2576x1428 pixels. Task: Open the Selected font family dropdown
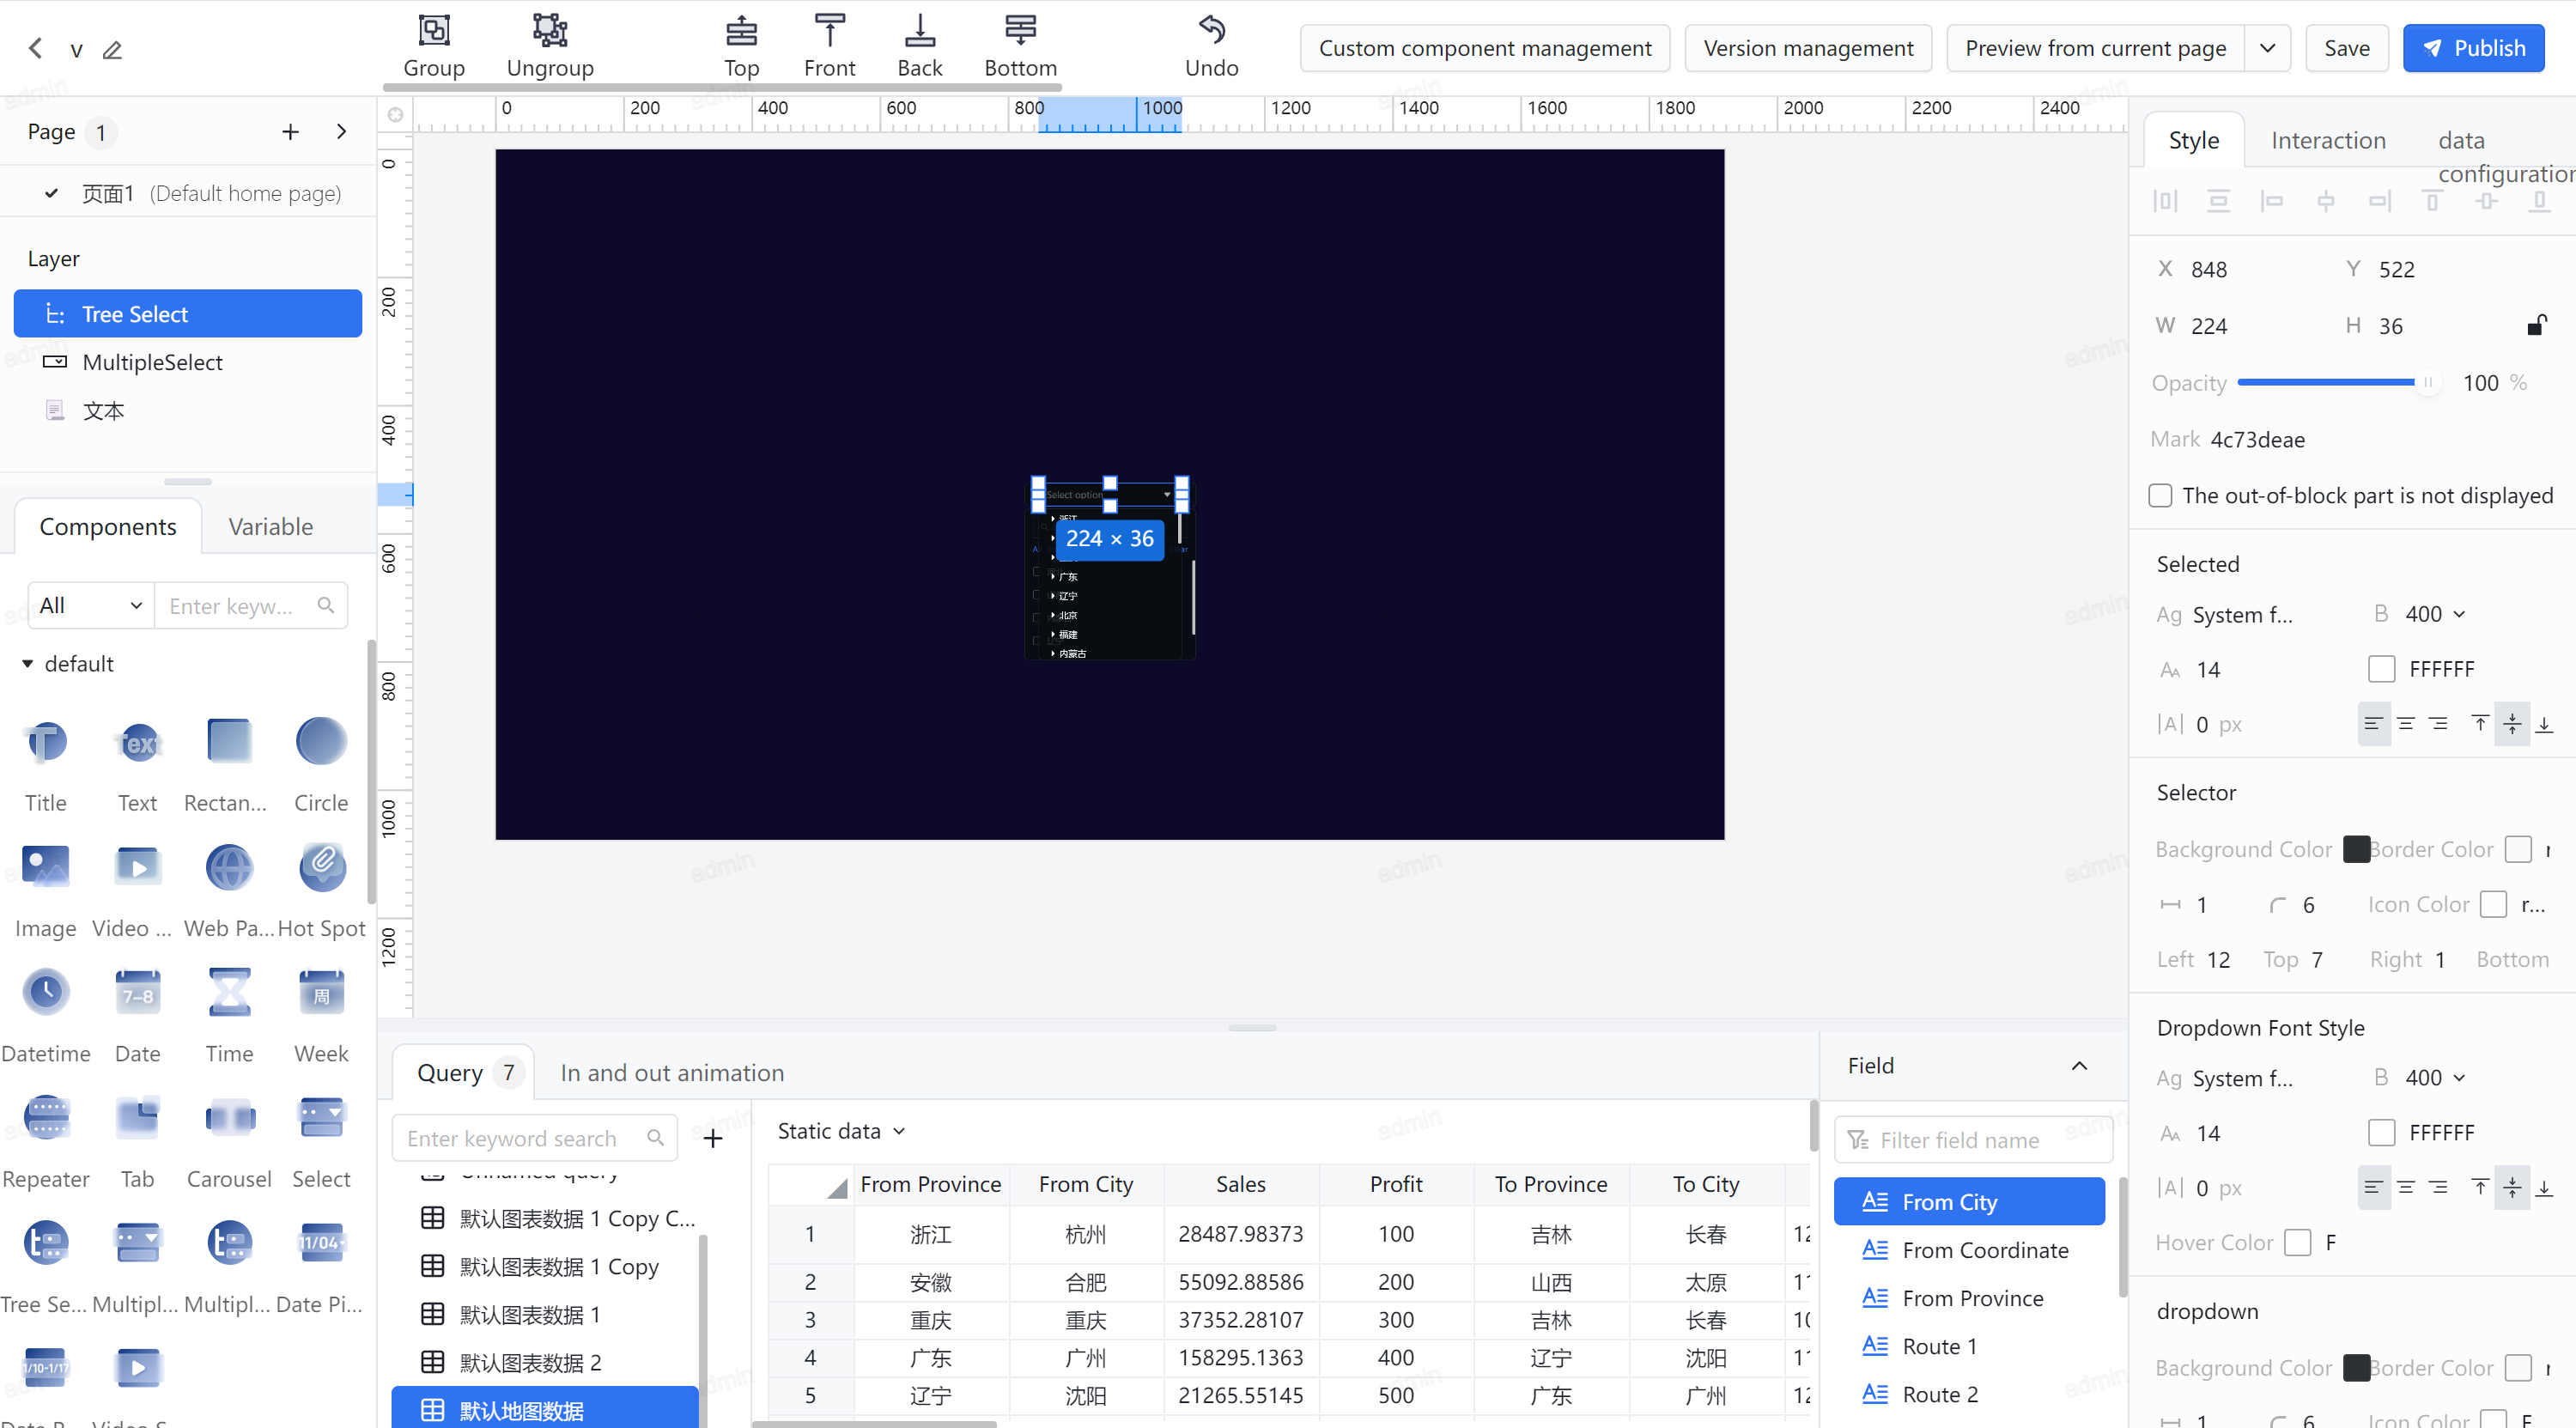pos(2242,615)
